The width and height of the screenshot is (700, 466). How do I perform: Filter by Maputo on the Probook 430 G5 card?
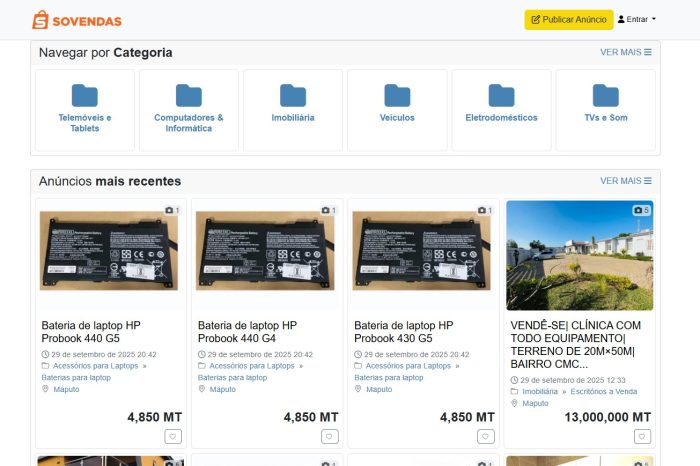(x=379, y=389)
